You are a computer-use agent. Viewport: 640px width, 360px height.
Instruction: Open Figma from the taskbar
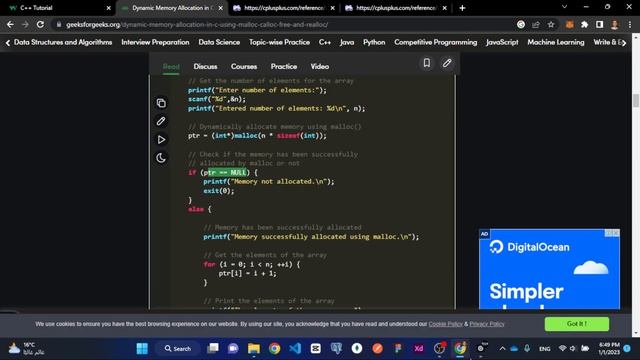tap(398, 349)
